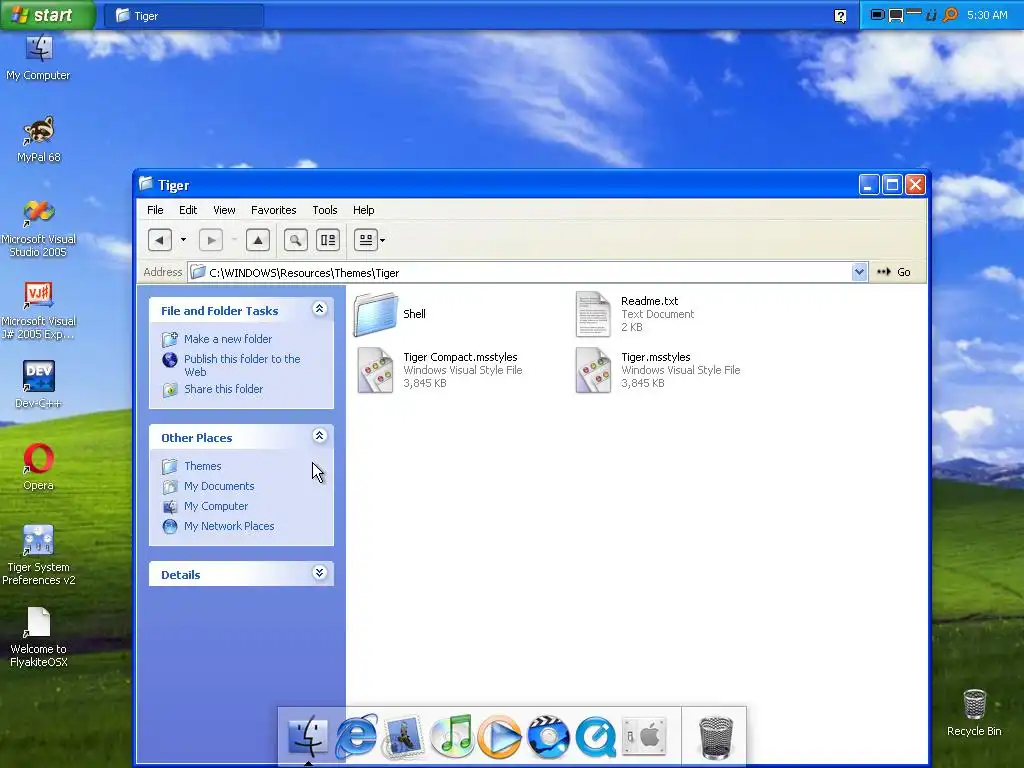The width and height of the screenshot is (1024, 768).
Task: Toggle the Folders pane toolbar button
Action: (328, 240)
